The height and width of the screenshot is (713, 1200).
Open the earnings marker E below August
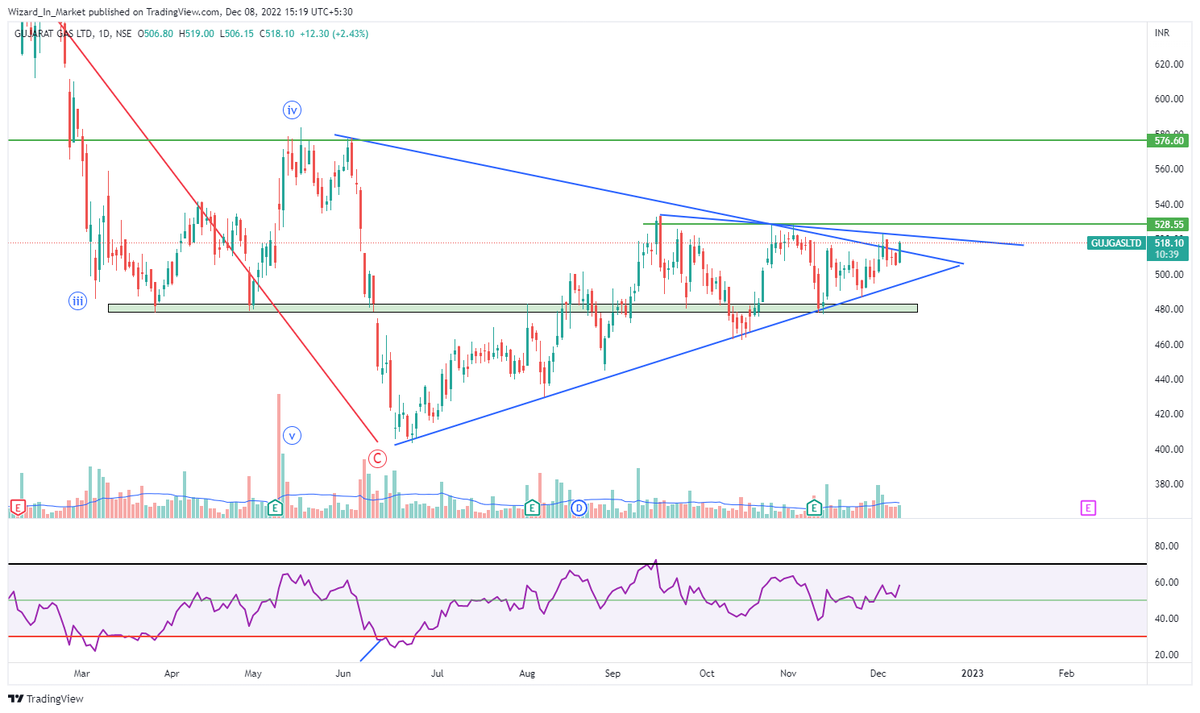point(532,508)
